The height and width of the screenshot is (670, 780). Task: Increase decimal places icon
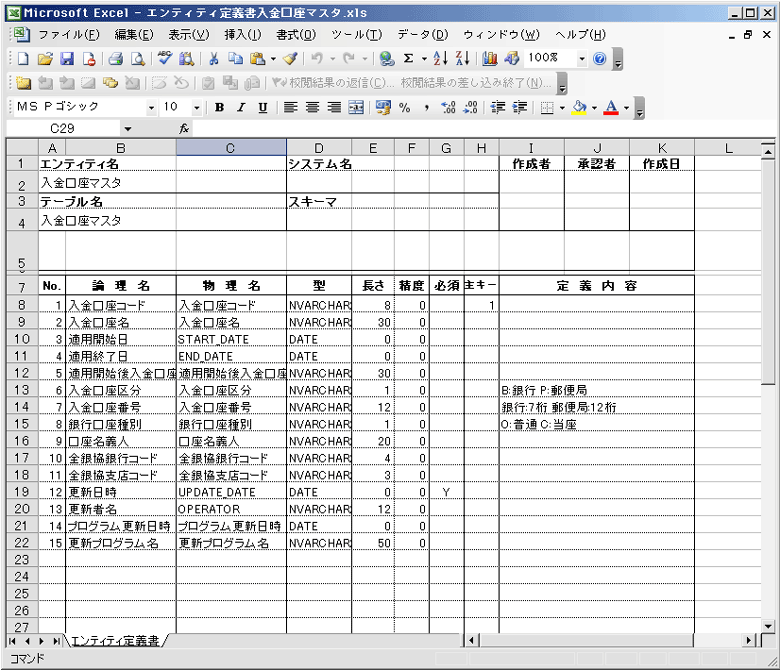coord(448,107)
